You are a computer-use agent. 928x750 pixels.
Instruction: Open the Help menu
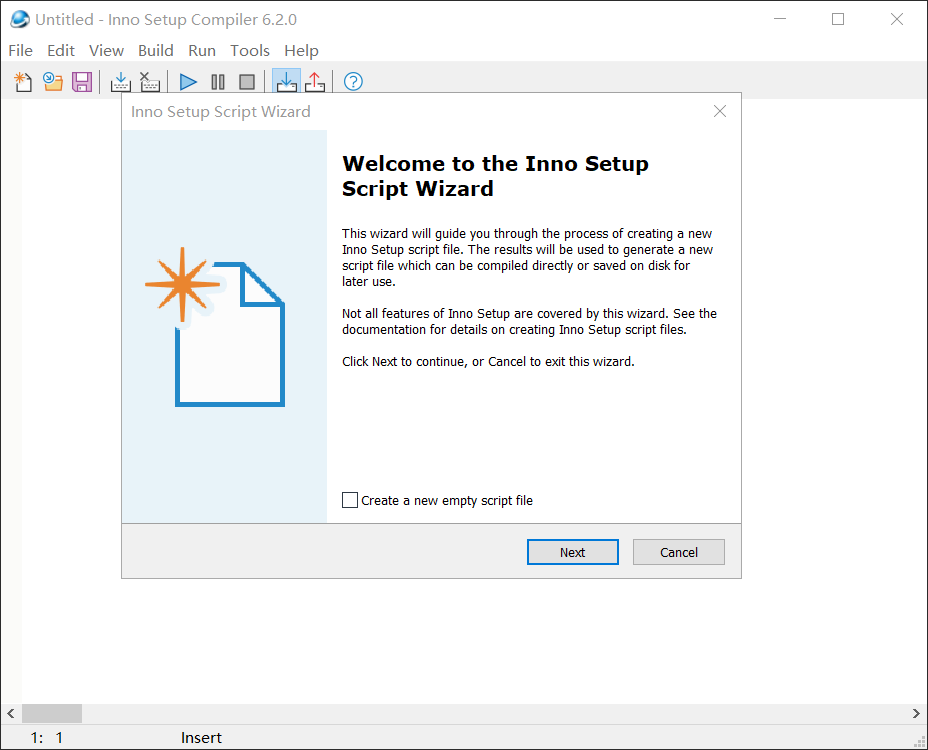(x=301, y=51)
